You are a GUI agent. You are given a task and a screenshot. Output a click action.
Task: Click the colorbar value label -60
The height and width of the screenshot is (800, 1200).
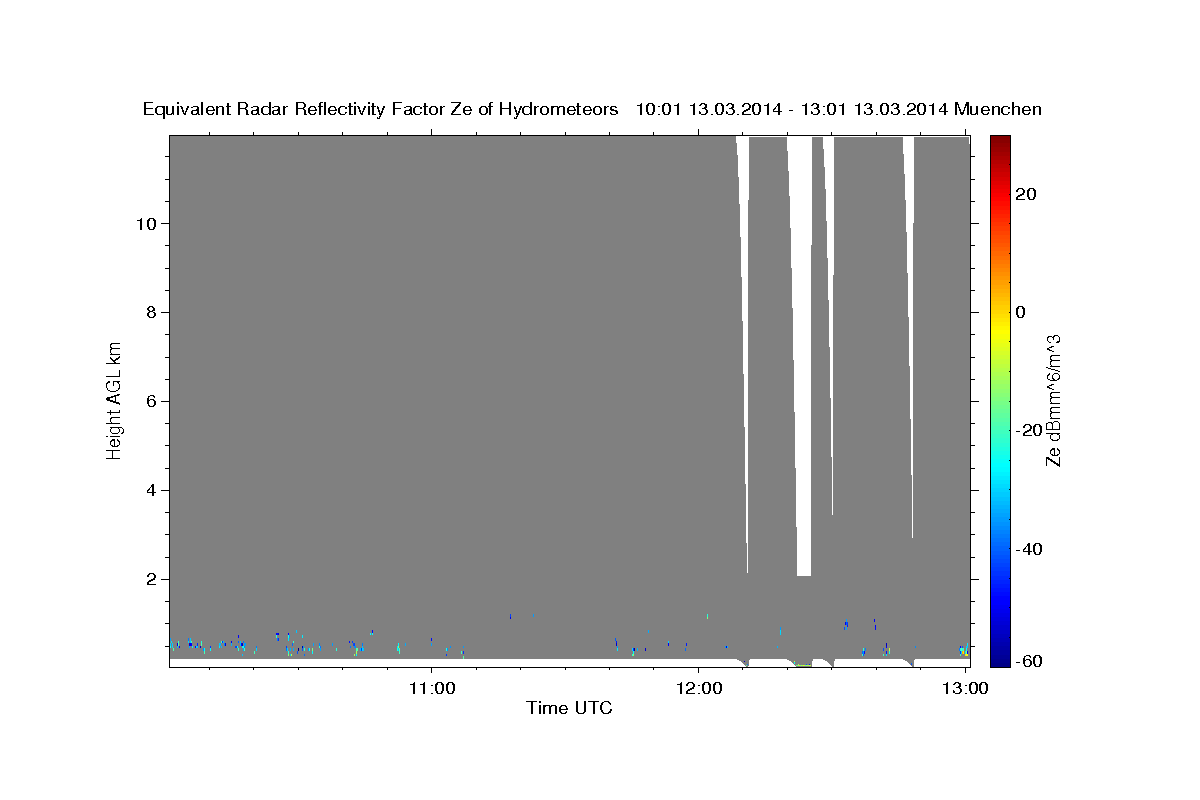1030,660
